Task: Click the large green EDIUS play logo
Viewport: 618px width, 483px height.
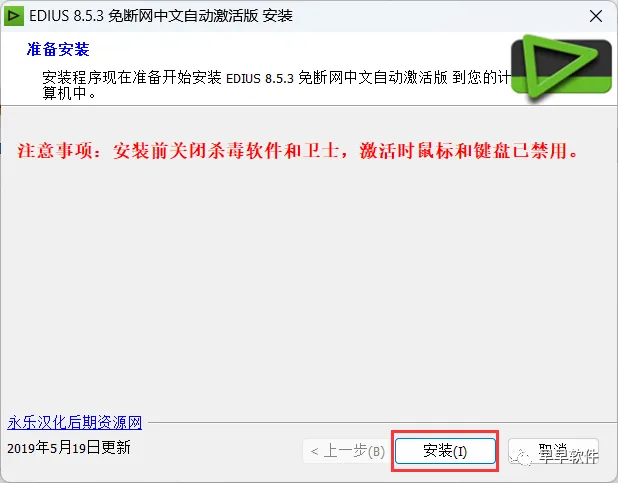Action: (561, 67)
